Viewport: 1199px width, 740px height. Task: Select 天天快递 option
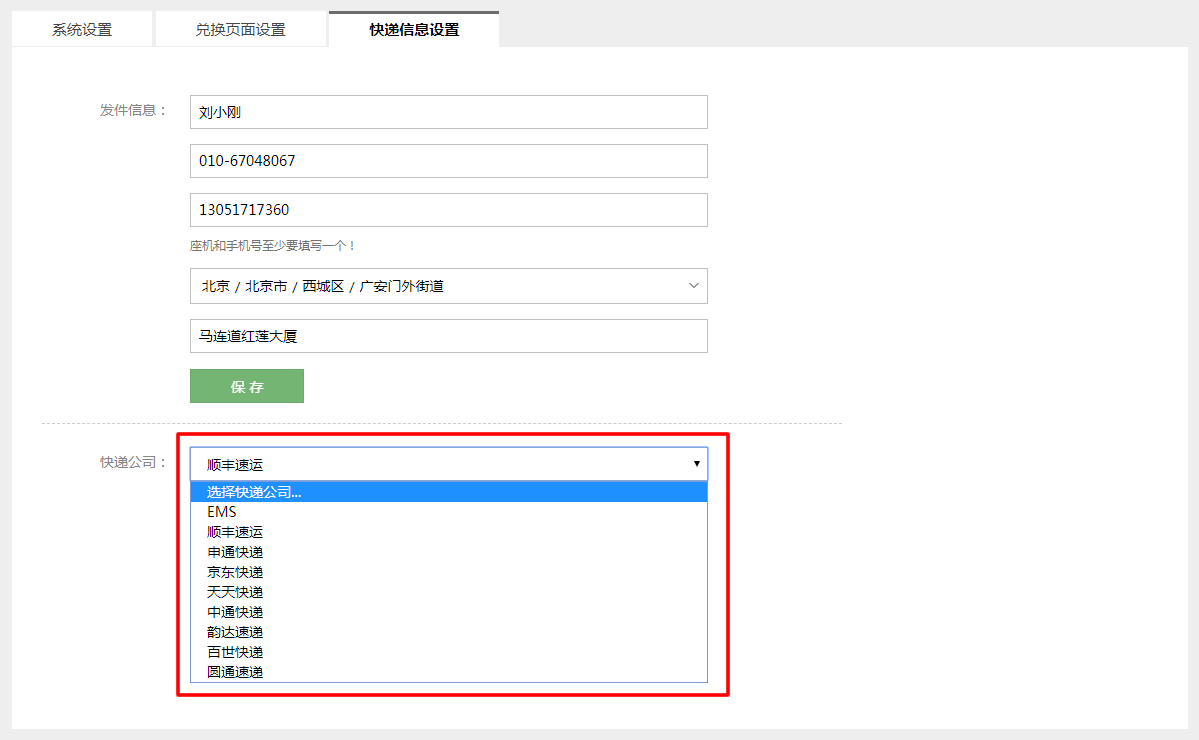449,592
